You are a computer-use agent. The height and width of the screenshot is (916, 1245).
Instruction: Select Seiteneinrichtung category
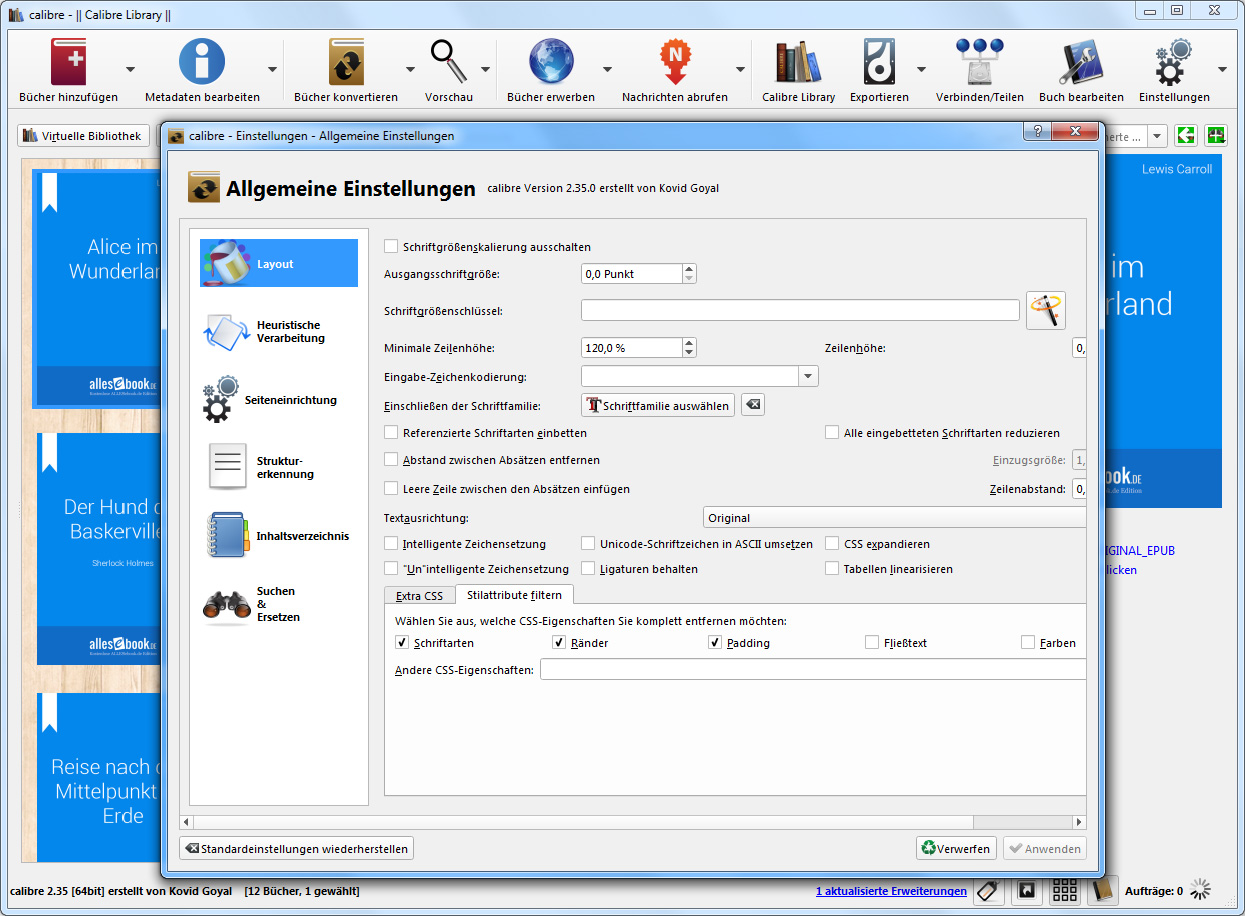click(279, 399)
